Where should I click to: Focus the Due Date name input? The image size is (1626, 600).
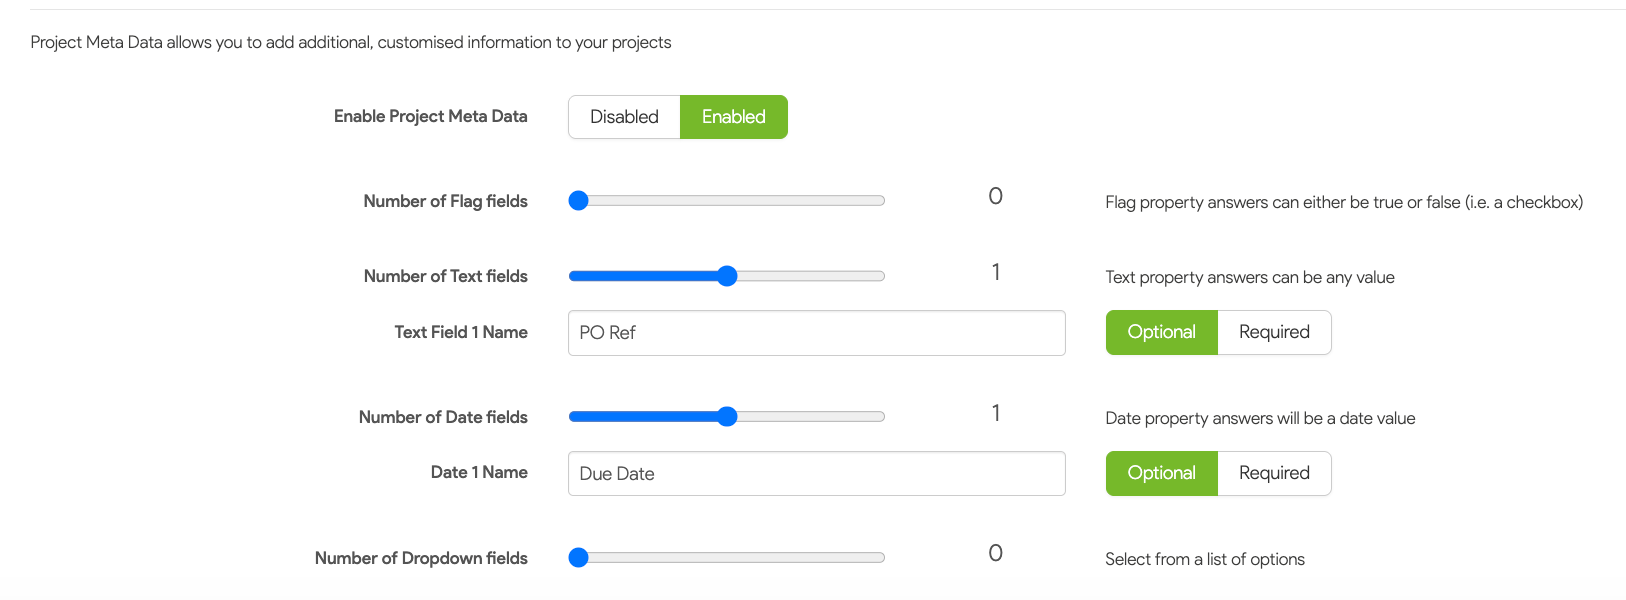[816, 474]
